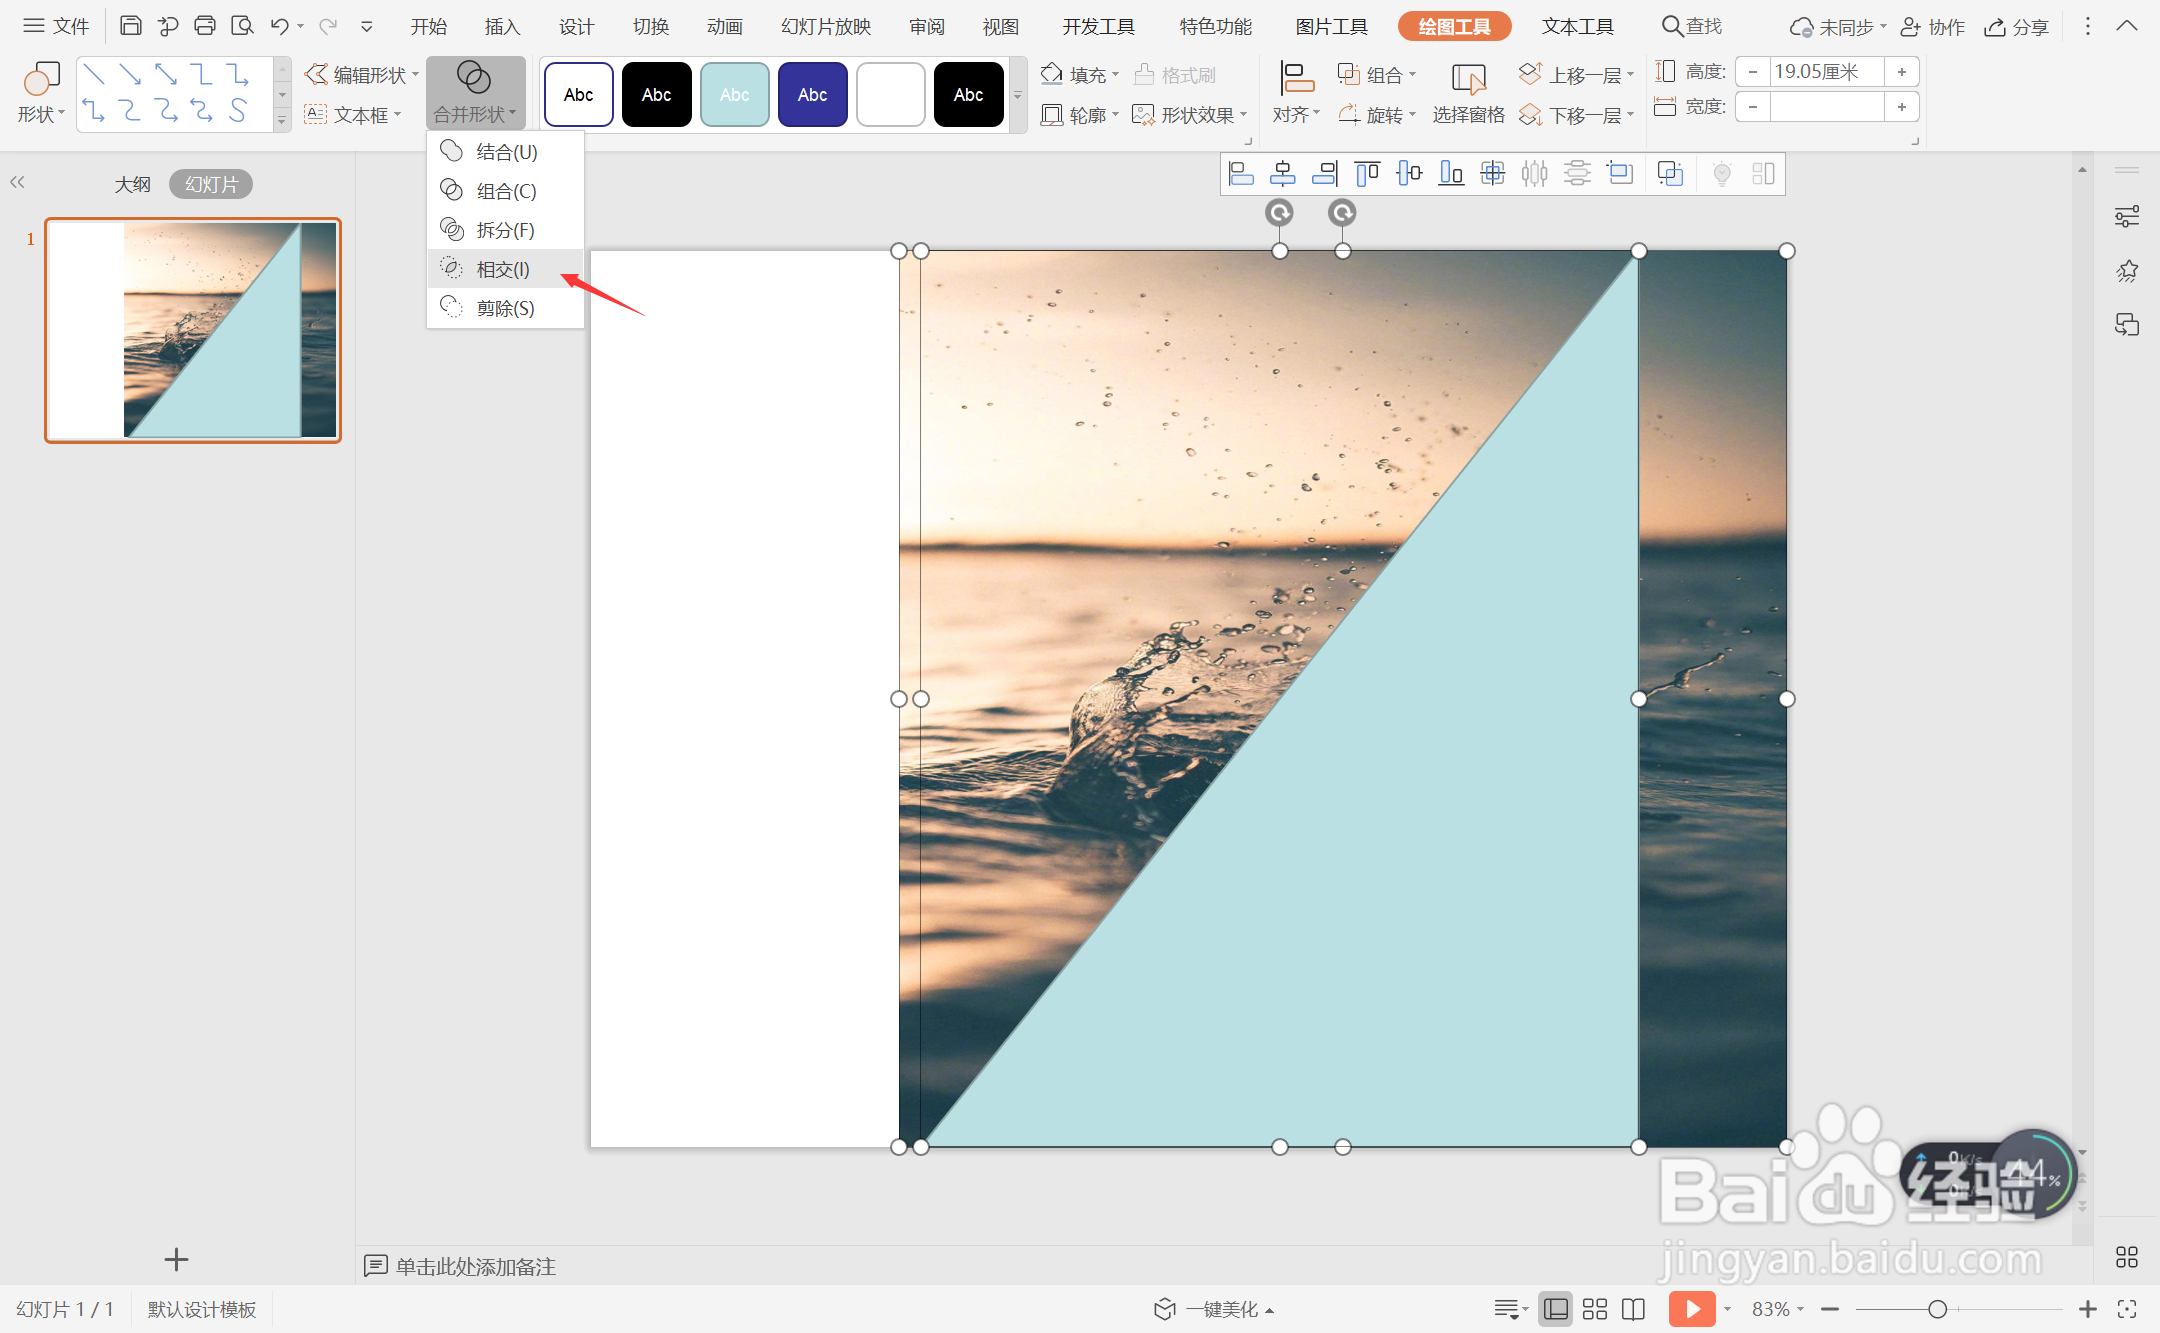The width and height of the screenshot is (2160, 1333).
Task: Click the distribute horizontally floating icon
Action: pos(1535,174)
